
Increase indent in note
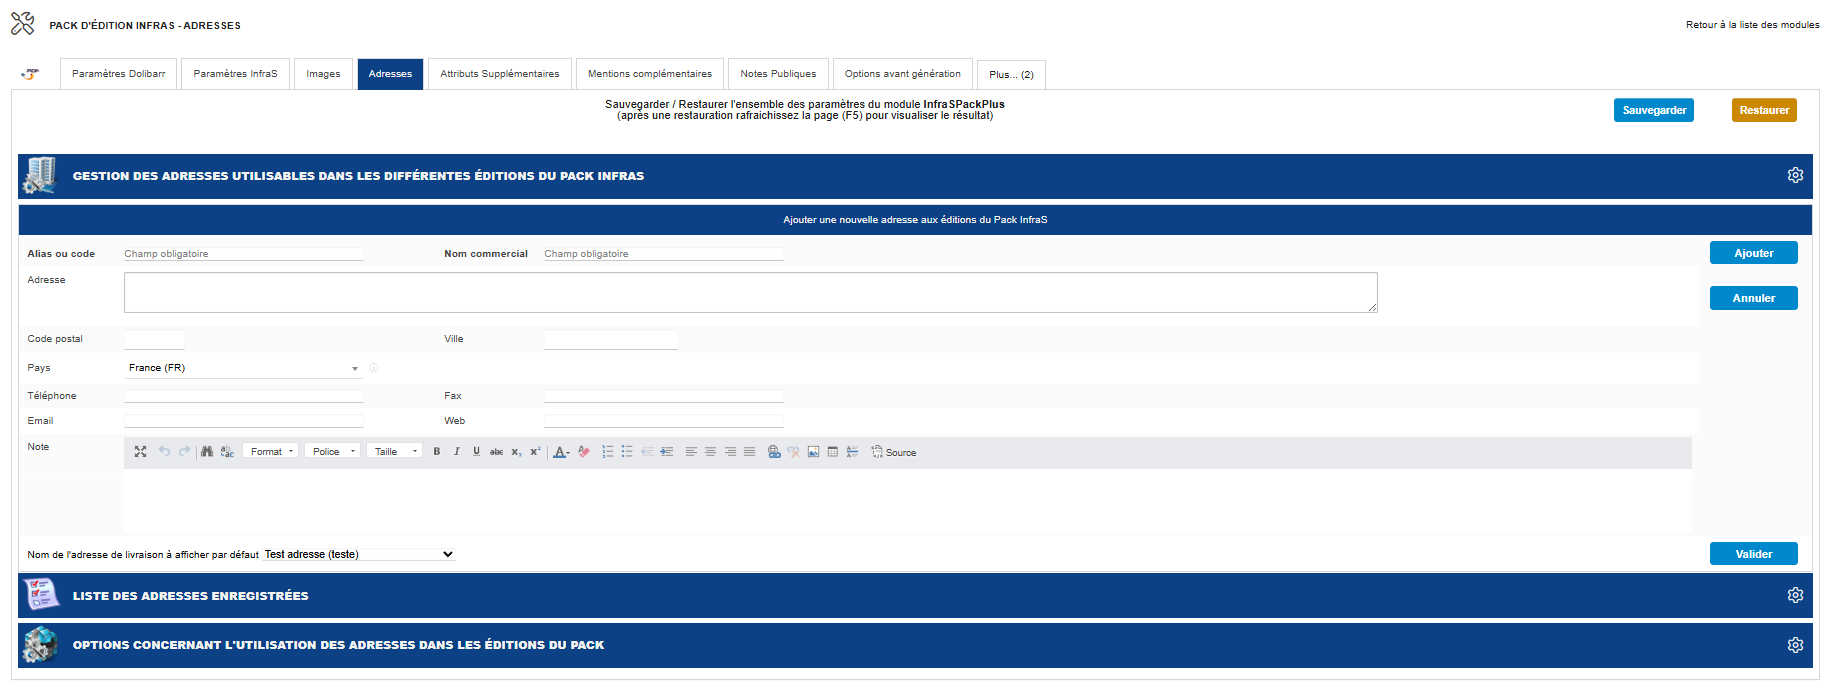(x=667, y=452)
